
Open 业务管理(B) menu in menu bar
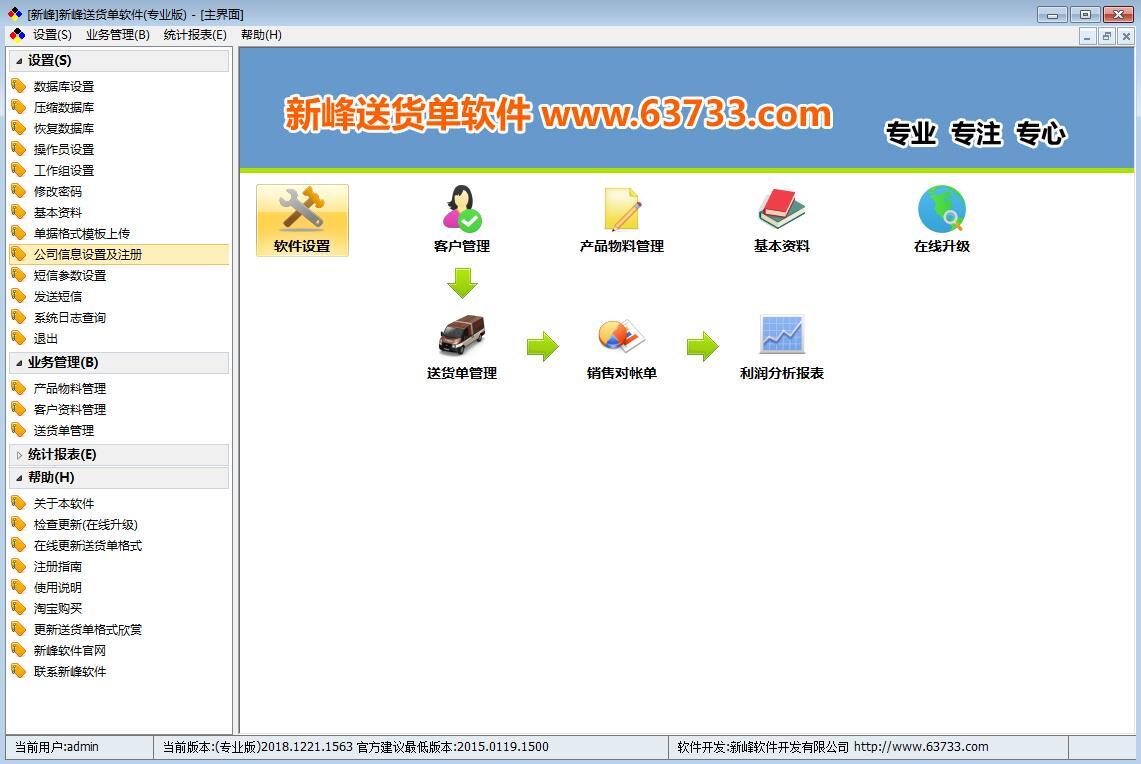pos(118,35)
